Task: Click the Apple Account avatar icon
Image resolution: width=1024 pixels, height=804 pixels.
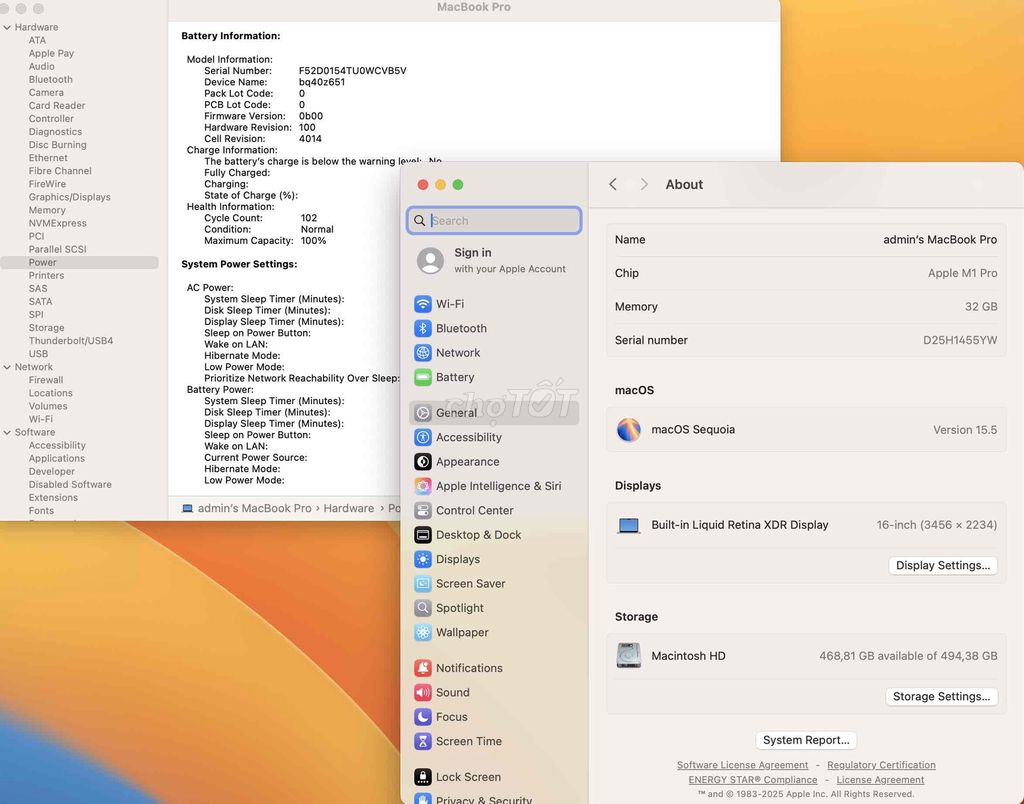Action: tap(430, 261)
